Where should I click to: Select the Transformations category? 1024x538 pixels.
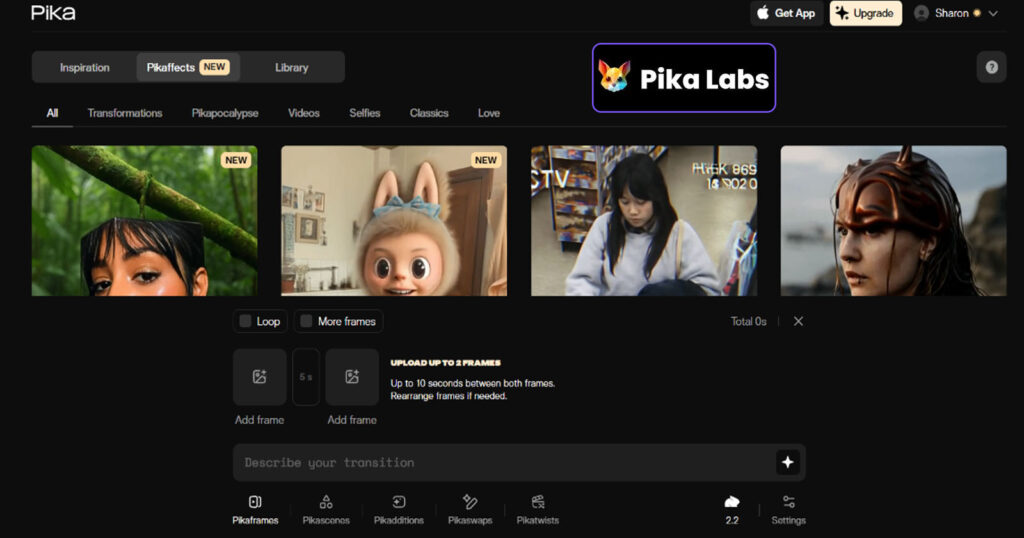click(x=125, y=113)
